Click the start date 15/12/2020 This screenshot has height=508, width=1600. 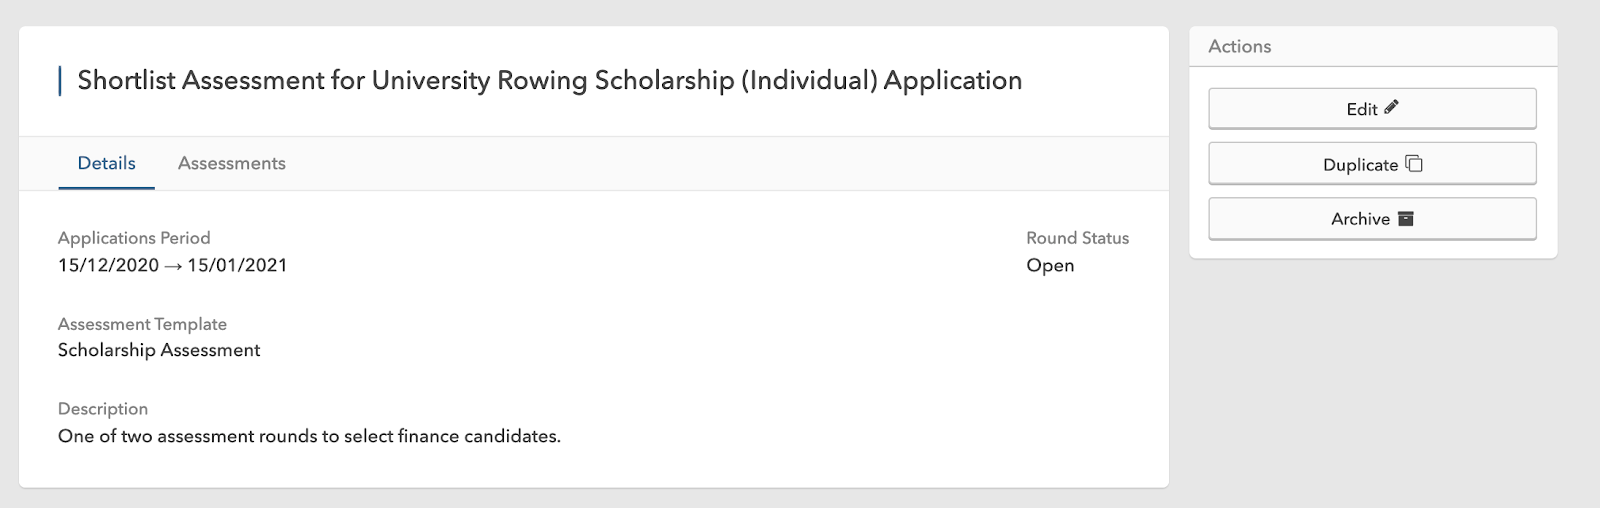pos(108,265)
